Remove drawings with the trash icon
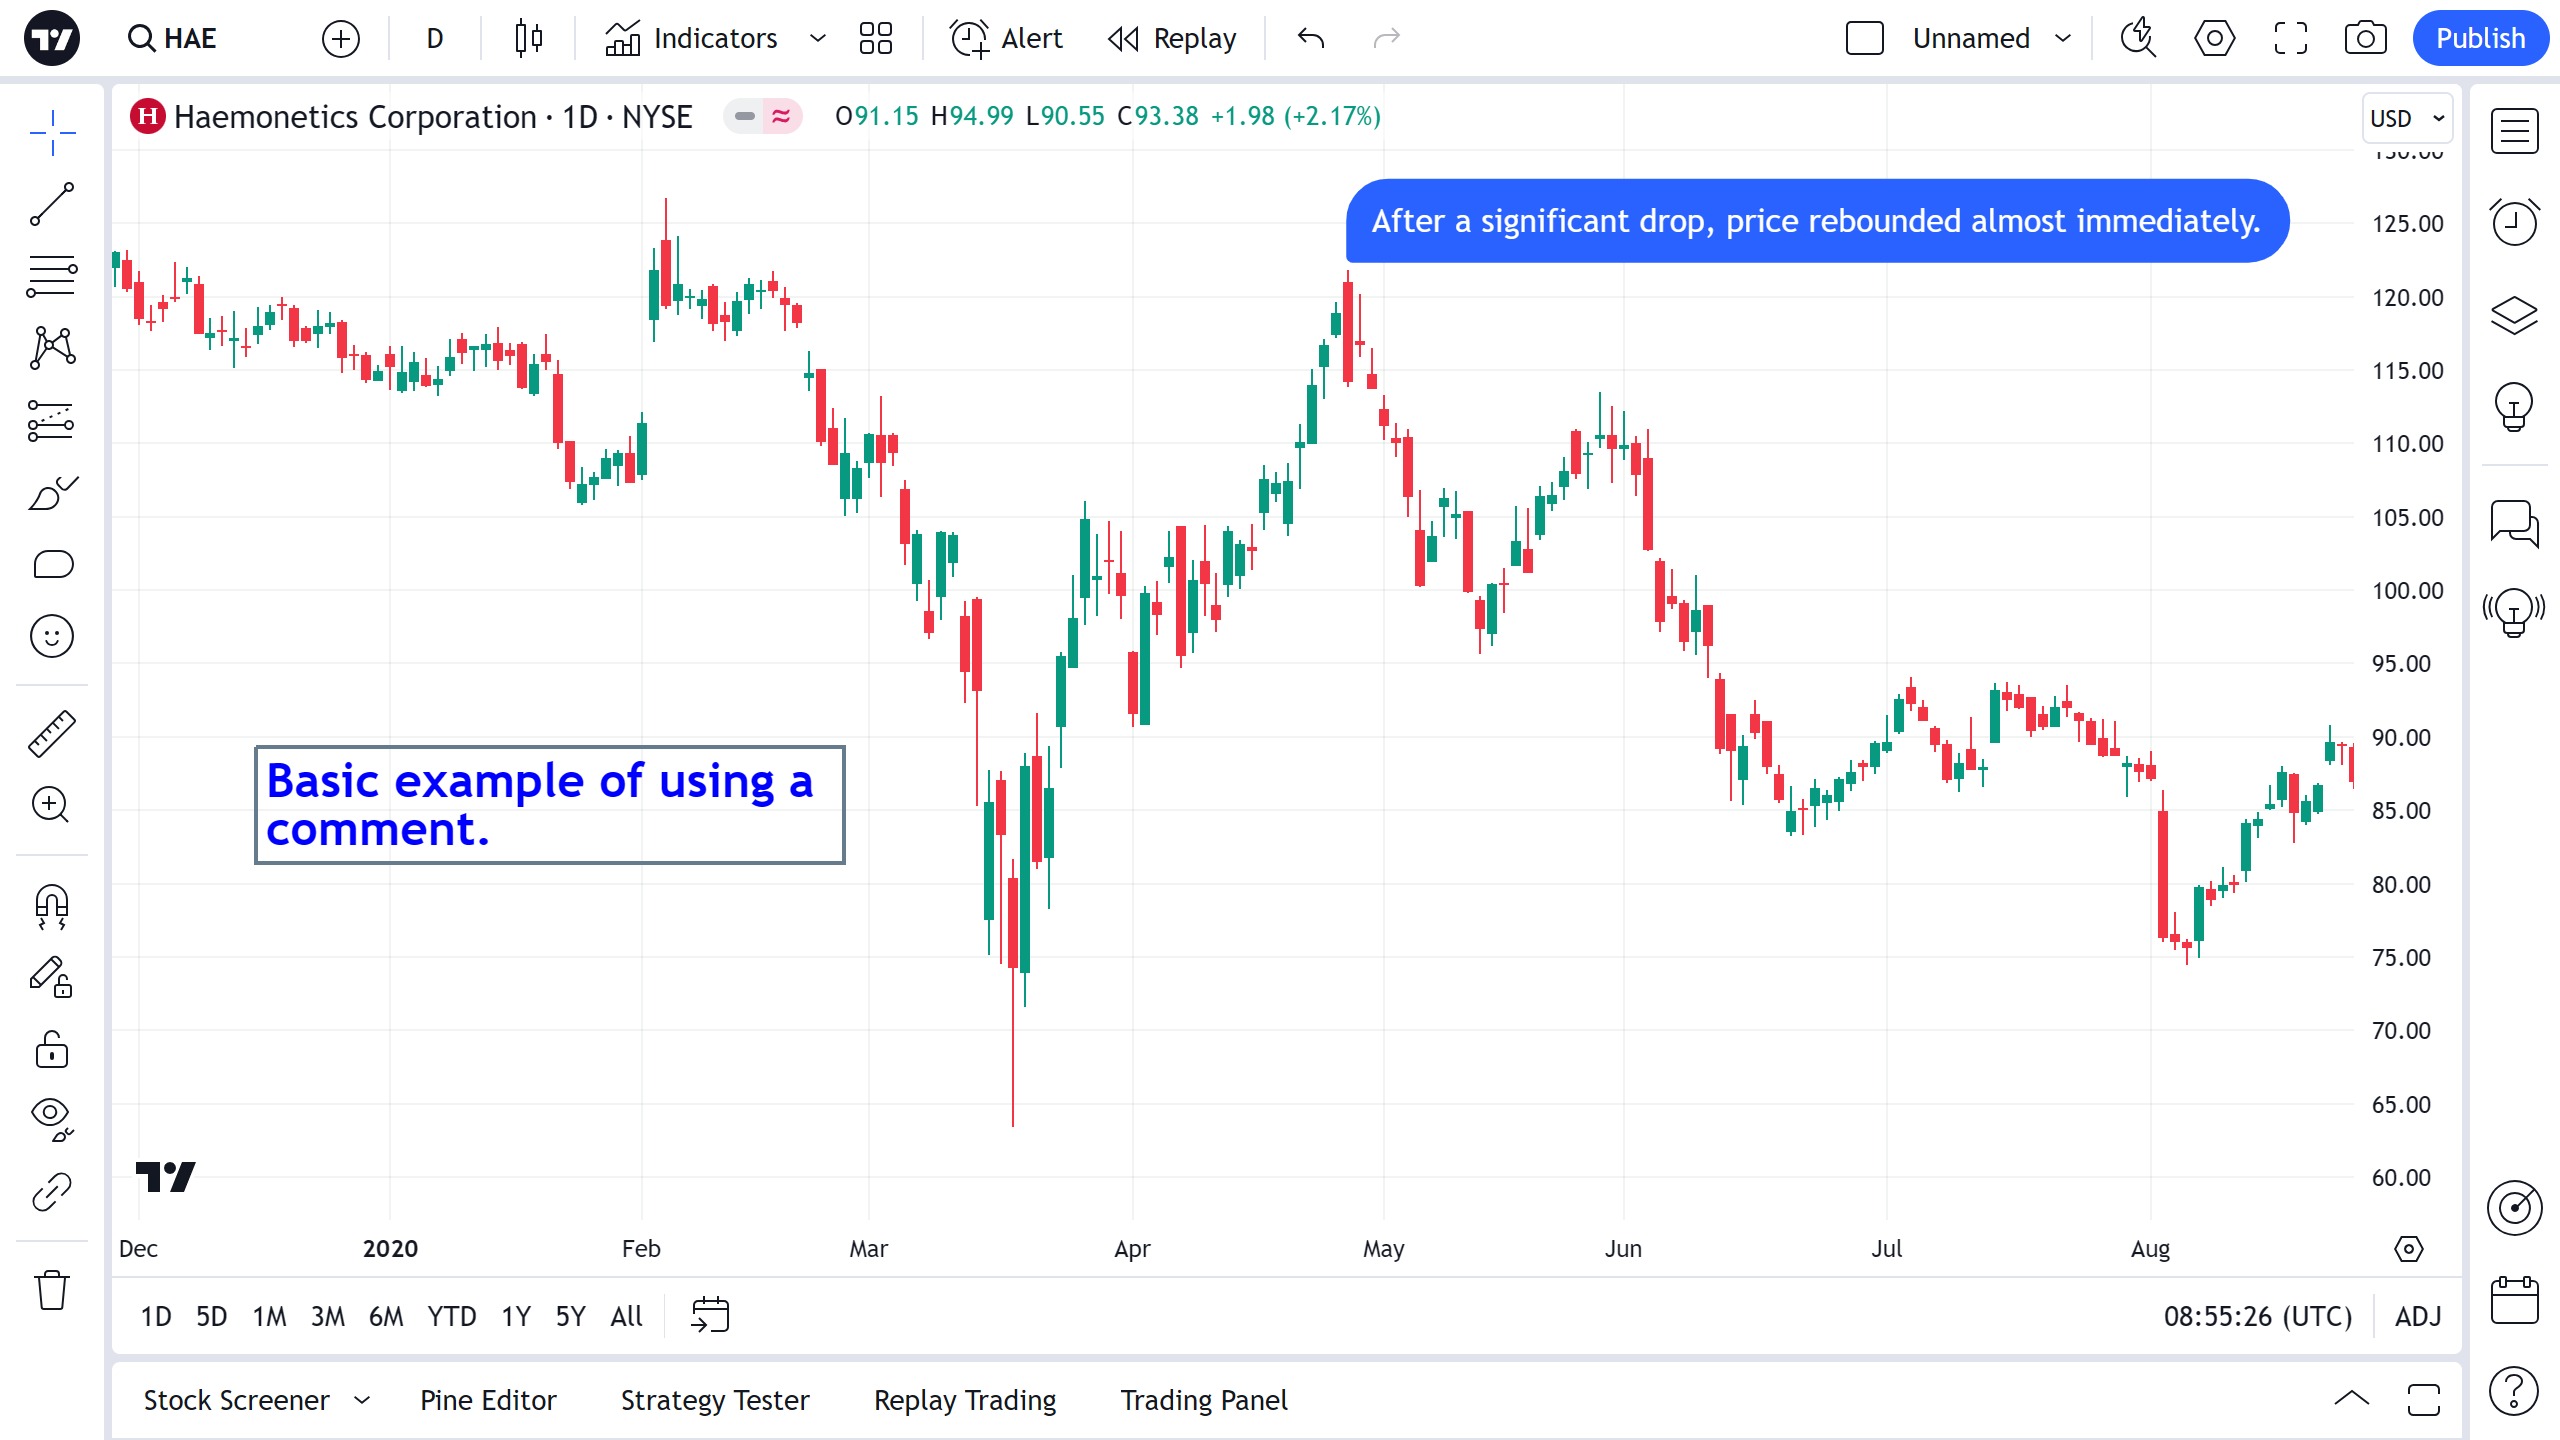2560x1440 pixels. [x=52, y=1290]
